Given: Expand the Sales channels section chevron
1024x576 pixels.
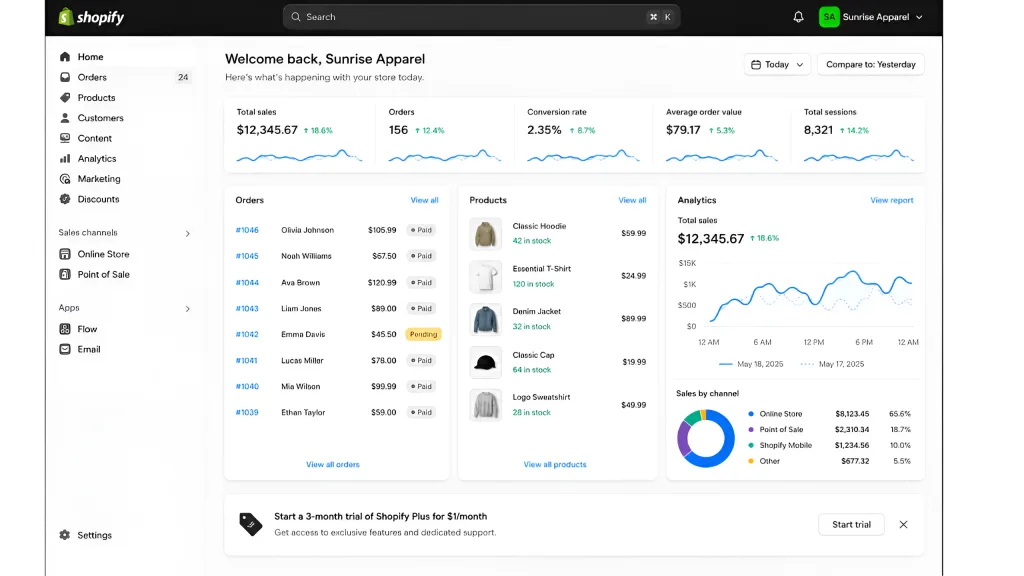Looking at the screenshot, I should pos(187,233).
